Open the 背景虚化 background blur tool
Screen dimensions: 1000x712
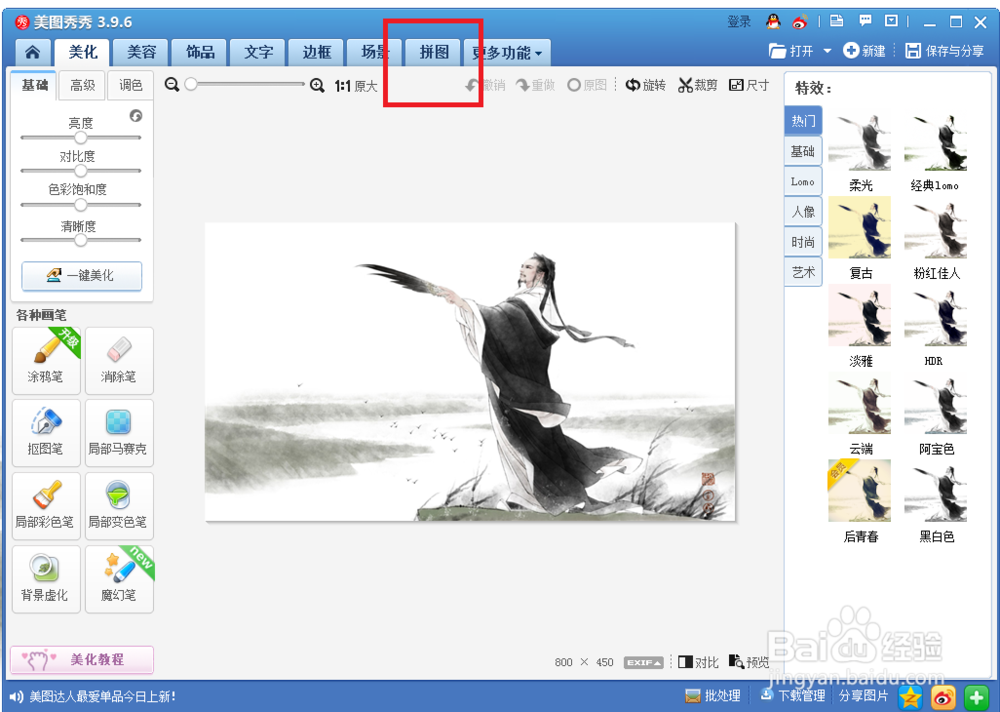point(46,579)
